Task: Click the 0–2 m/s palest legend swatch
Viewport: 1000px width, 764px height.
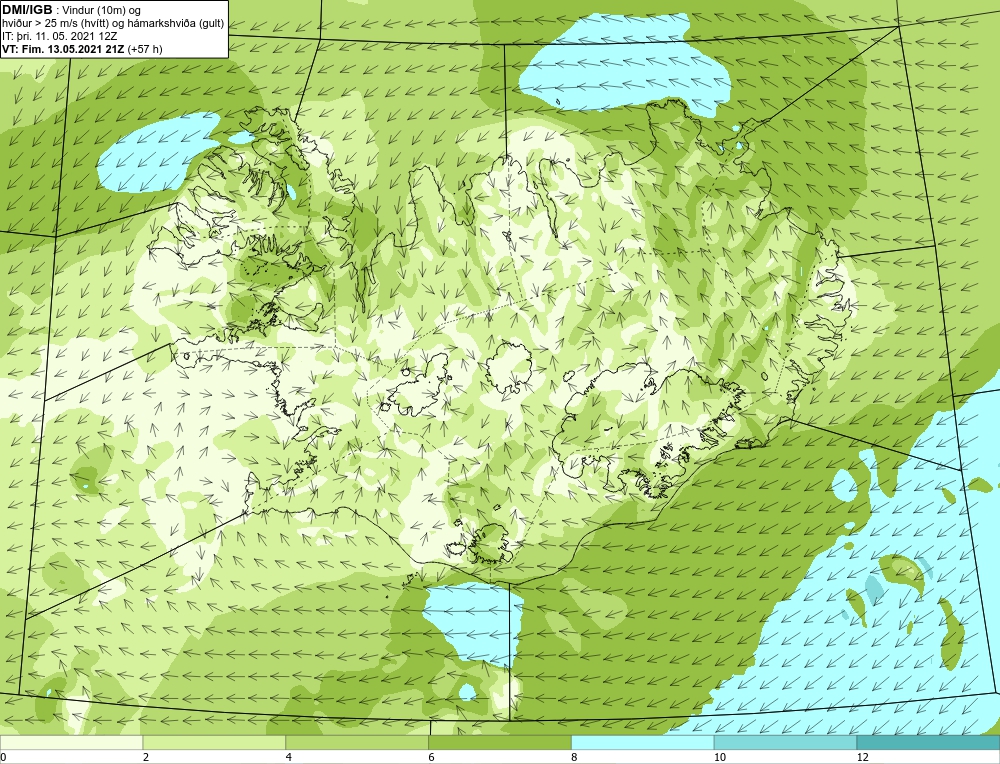Action: pyautogui.click(x=71, y=743)
